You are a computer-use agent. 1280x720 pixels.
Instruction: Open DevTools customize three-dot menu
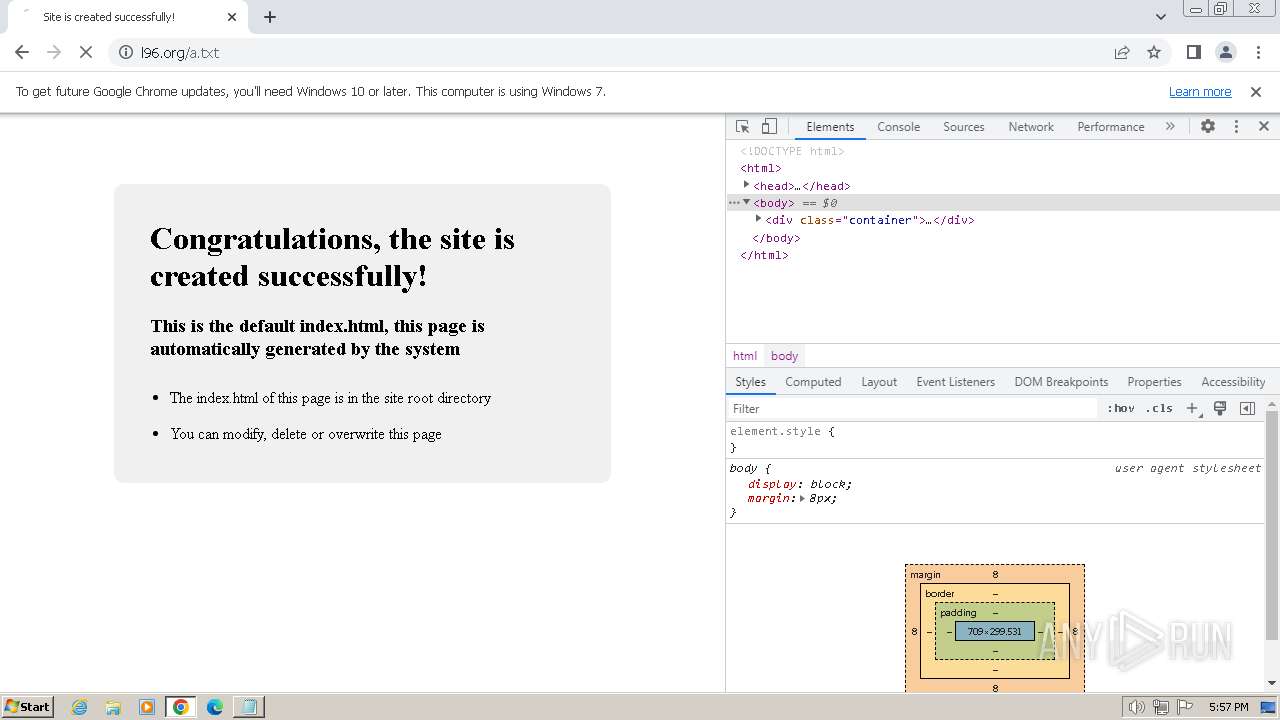point(1236,127)
